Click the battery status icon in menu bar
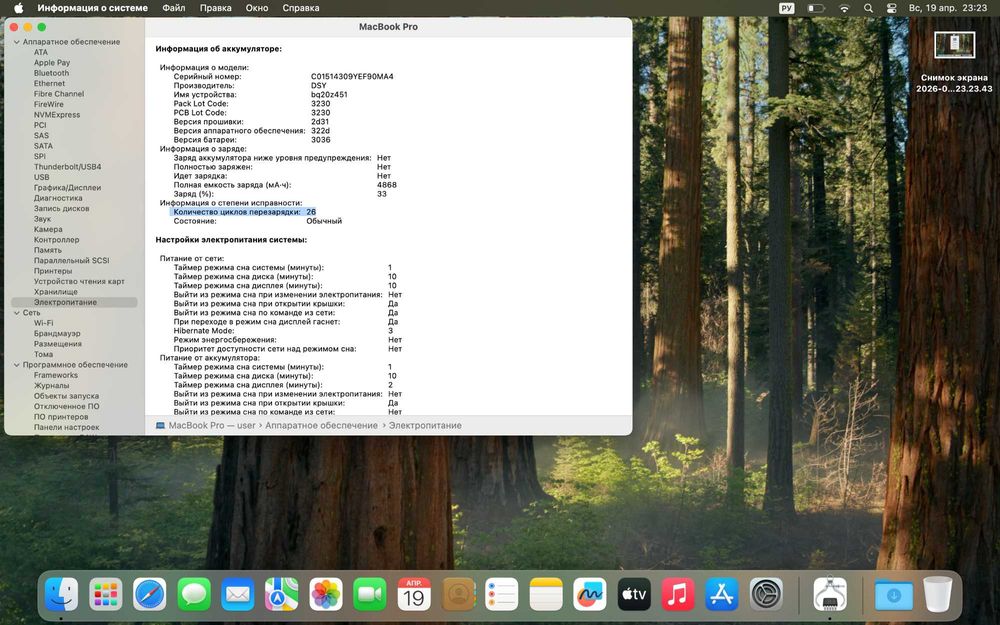This screenshot has width=1000, height=625. [x=816, y=8]
